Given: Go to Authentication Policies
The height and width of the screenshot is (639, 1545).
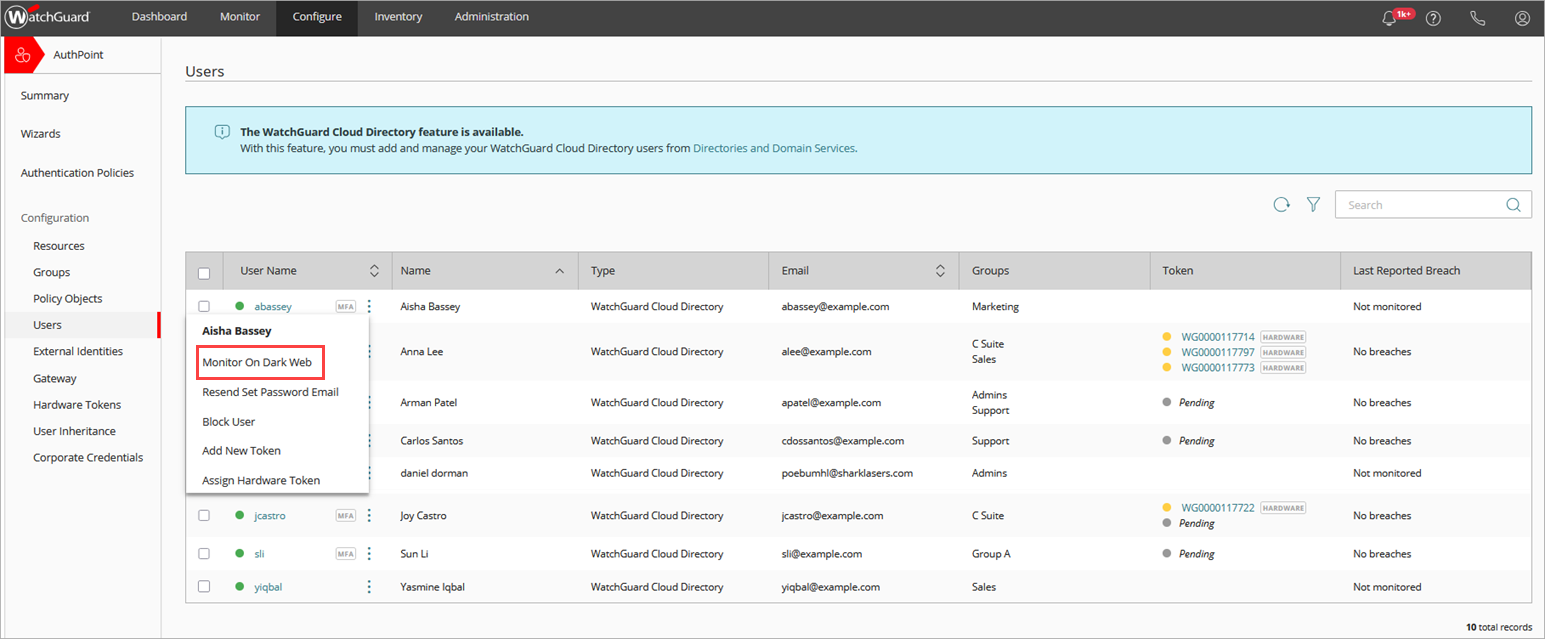Looking at the screenshot, I should click(x=77, y=173).
